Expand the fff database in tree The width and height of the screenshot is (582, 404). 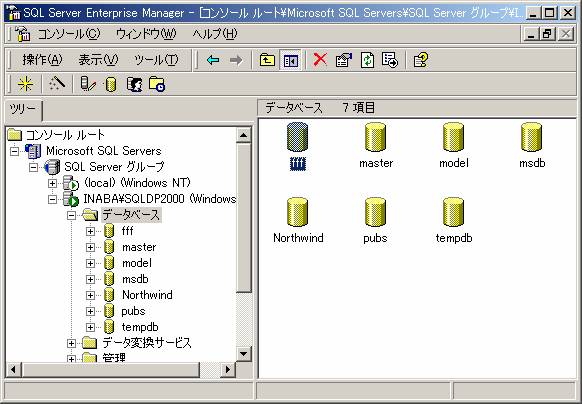pos(90,231)
